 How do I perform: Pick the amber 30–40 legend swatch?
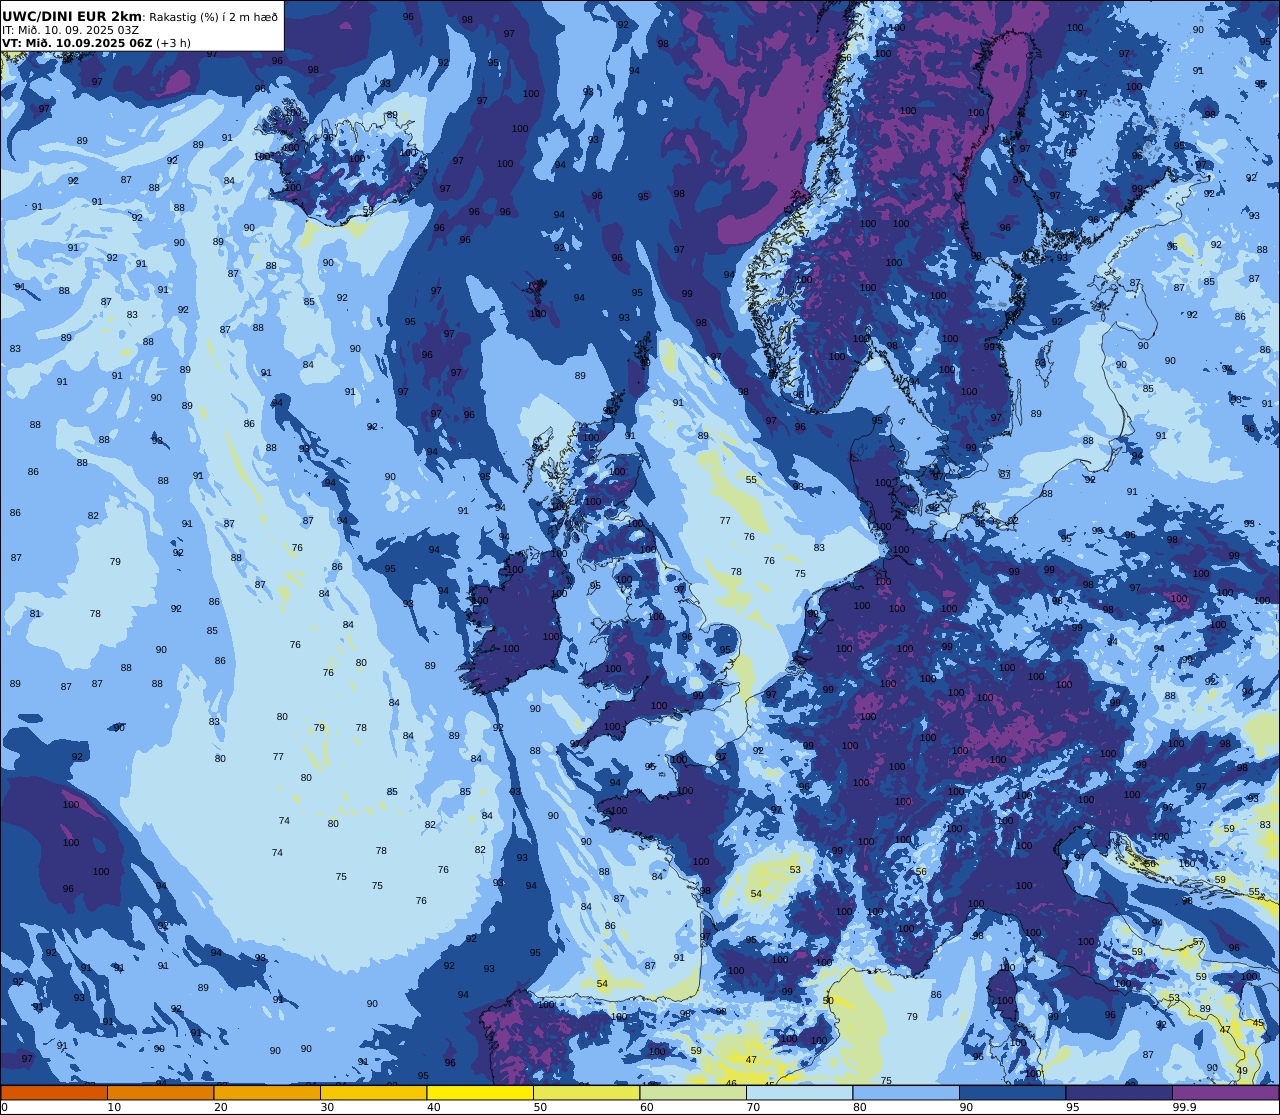click(x=373, y=1093)
